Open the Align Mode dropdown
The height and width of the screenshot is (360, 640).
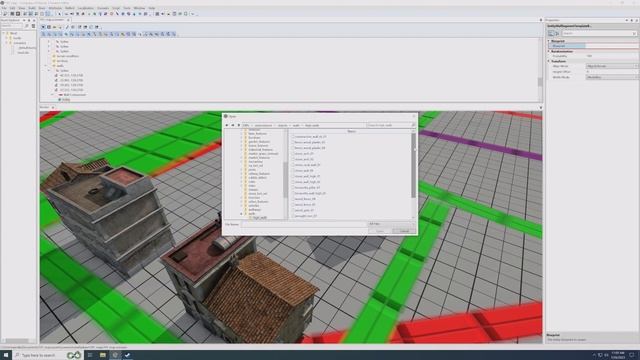(612, 66)
